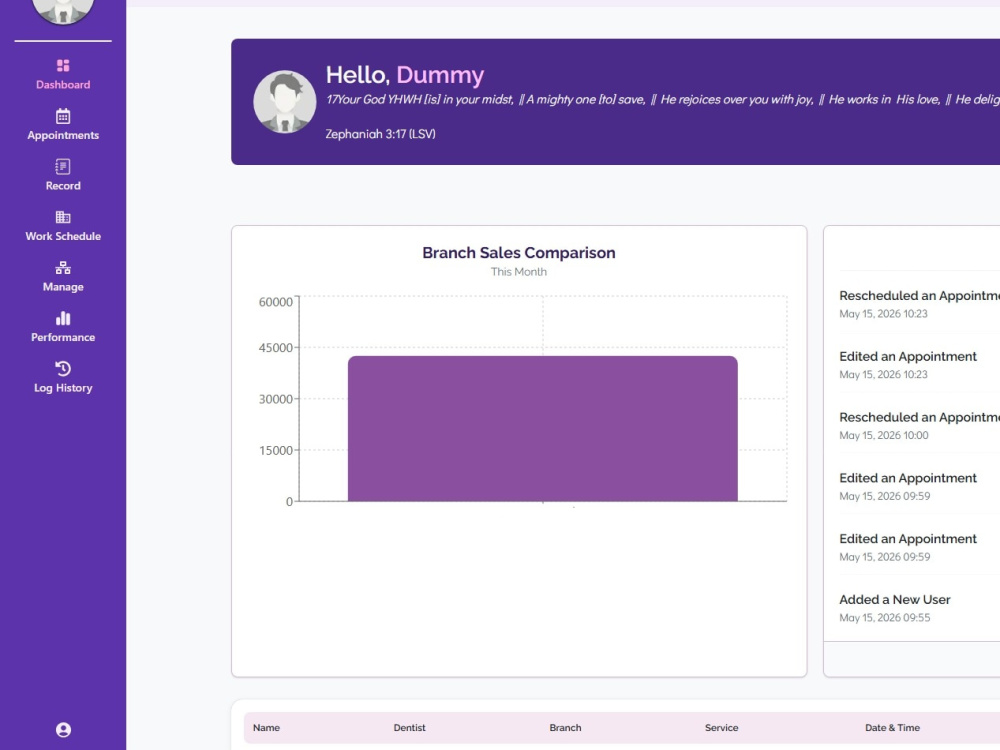This screenshot has height=750, width=1000.
Task: Select the Rescheduled entry dated 10:23
Action: point(919,304)
